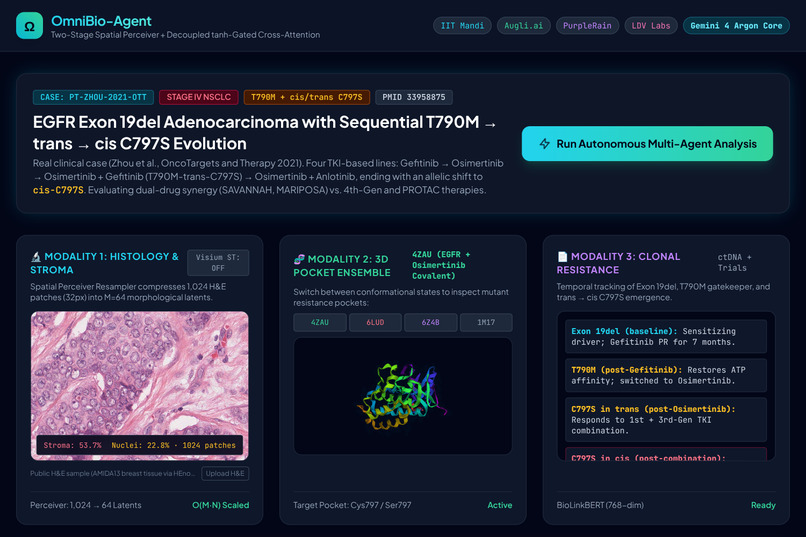Switch to the 1M17 structure tab
Screen dimensions: 806x537
pyautogui.click(x=486, y=322)
